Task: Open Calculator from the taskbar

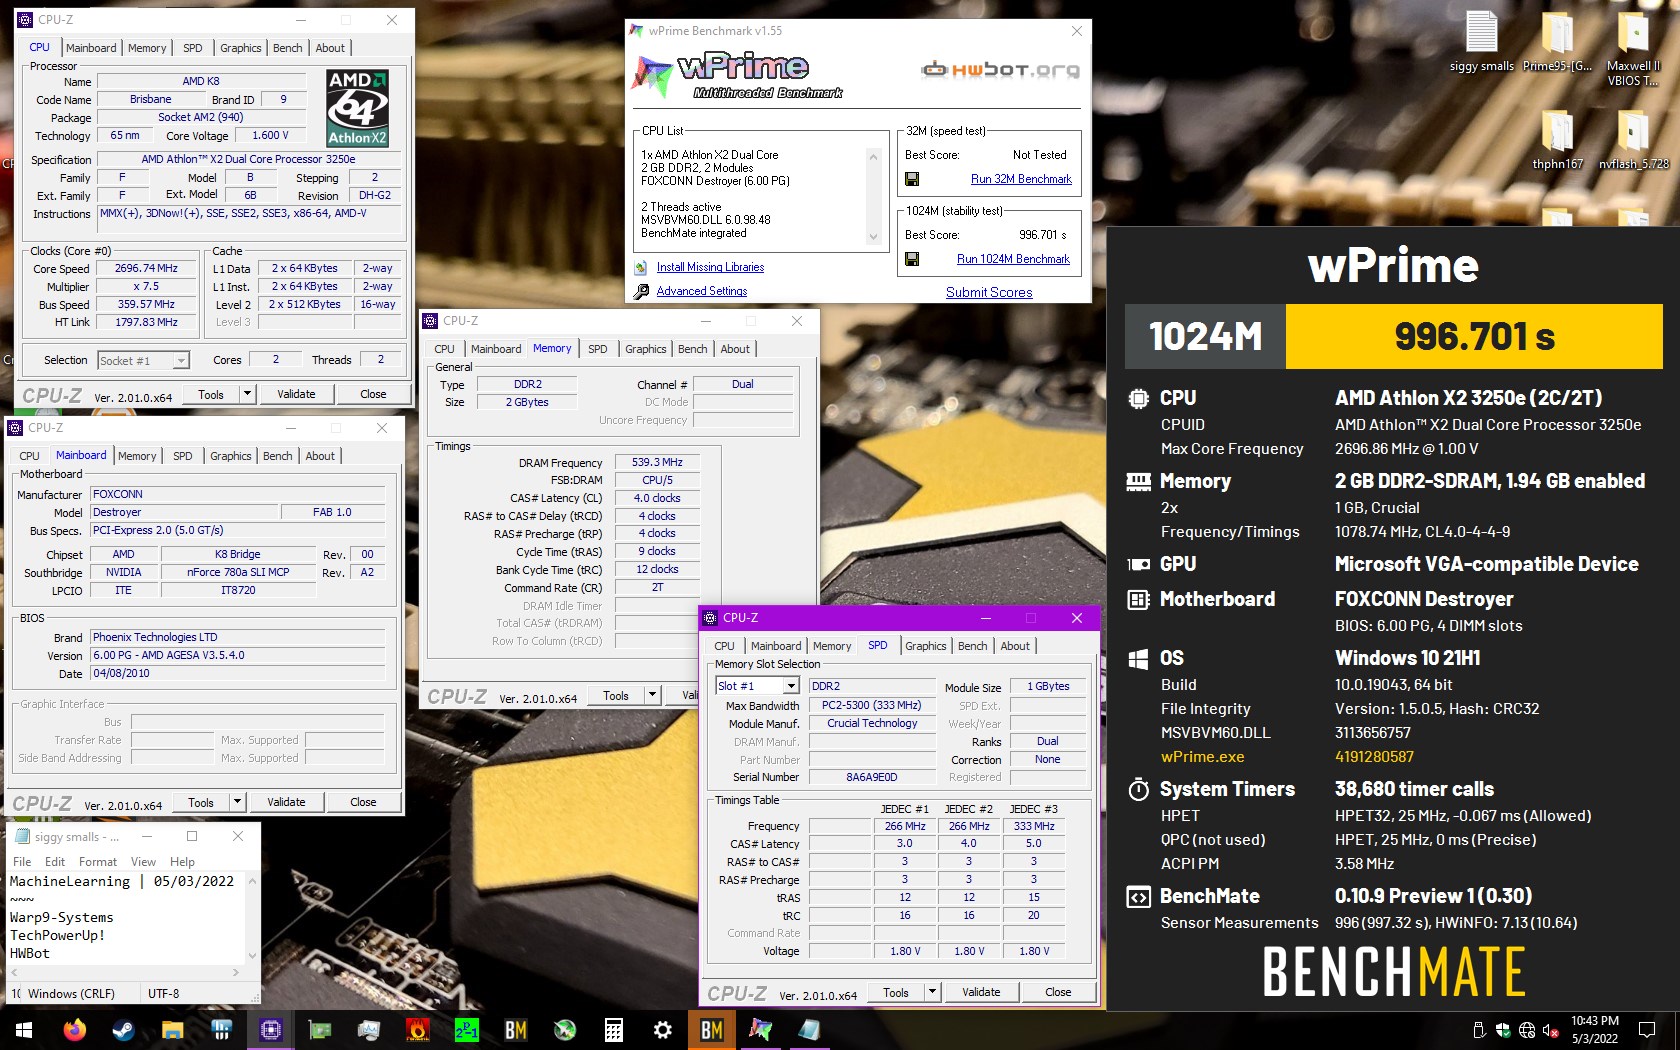Action: (614, 1029)
